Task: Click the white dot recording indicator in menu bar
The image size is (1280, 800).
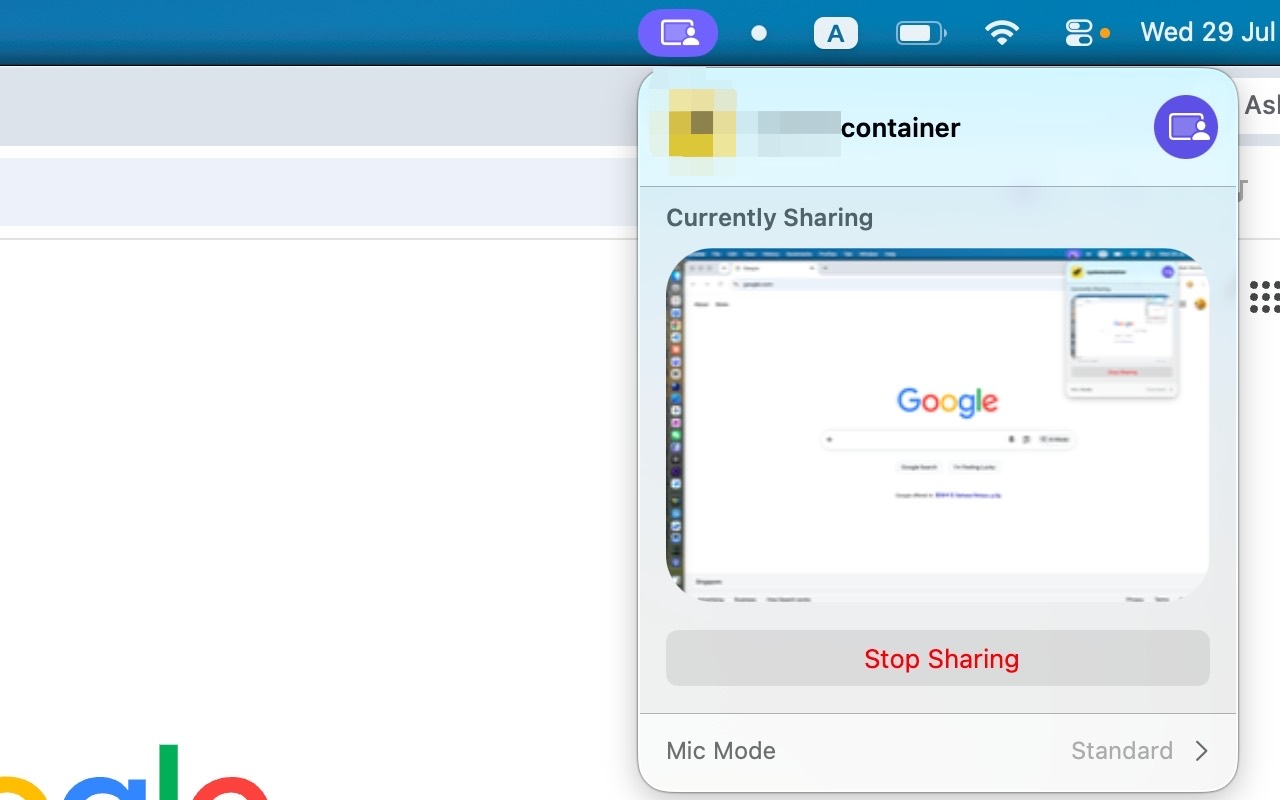Action: click(x=759, y=33)
